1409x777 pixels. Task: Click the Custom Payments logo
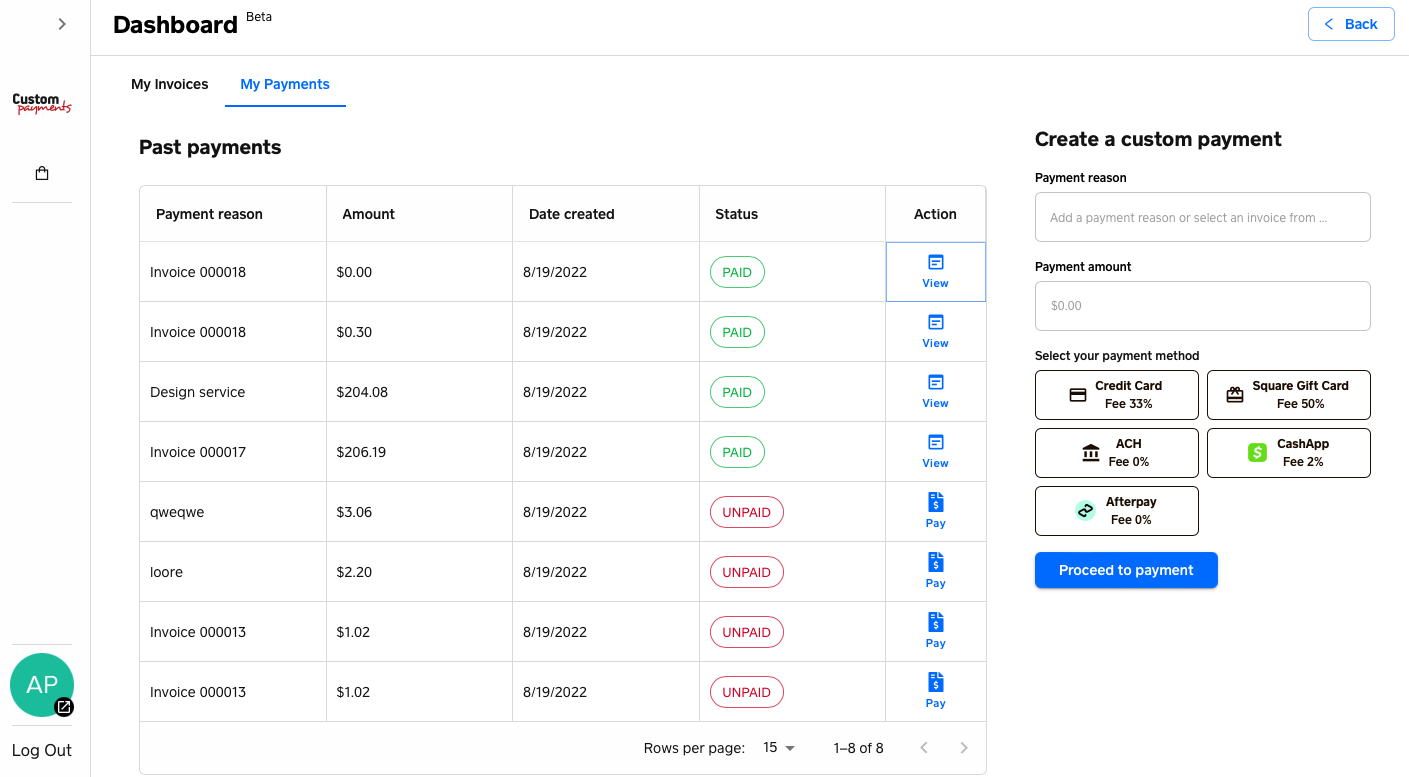point(42,104)
